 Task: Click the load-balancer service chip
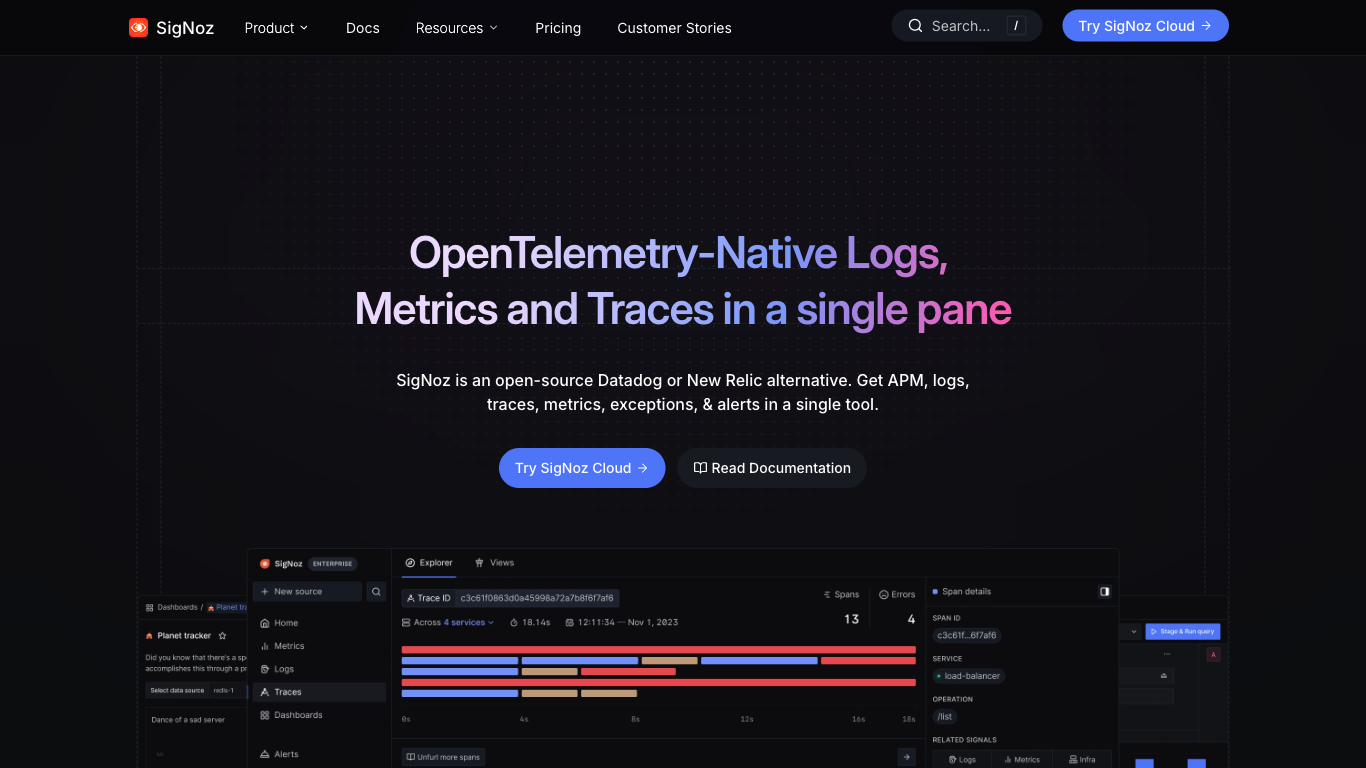click(968, 676)
